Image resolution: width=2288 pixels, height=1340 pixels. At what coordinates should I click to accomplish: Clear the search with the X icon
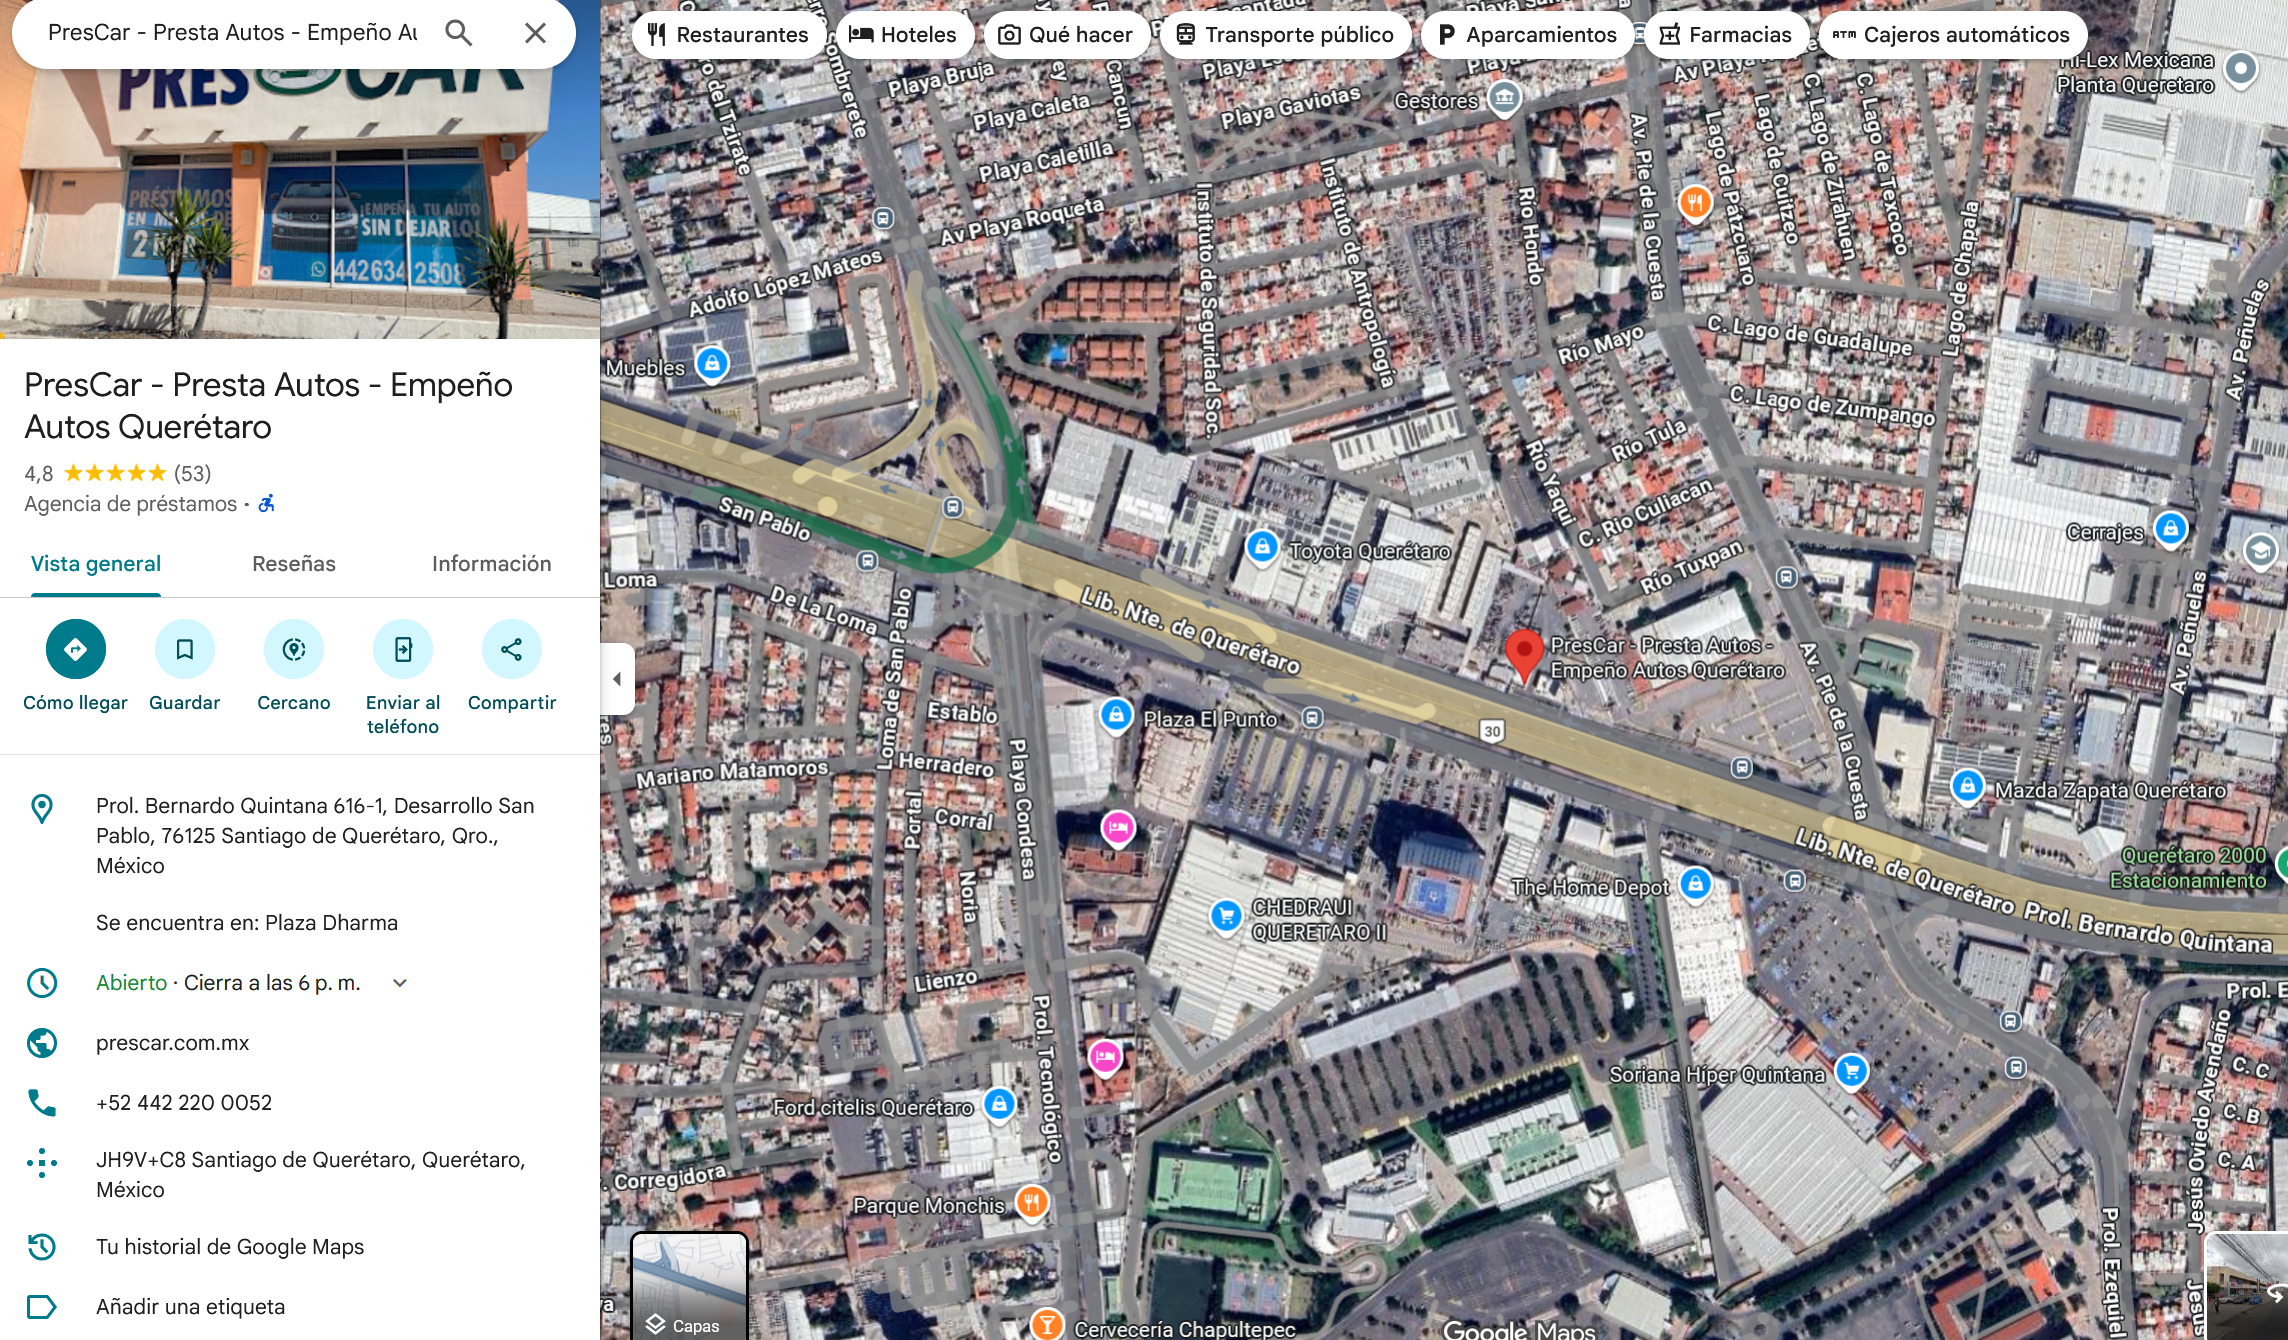tap(535, 33)
